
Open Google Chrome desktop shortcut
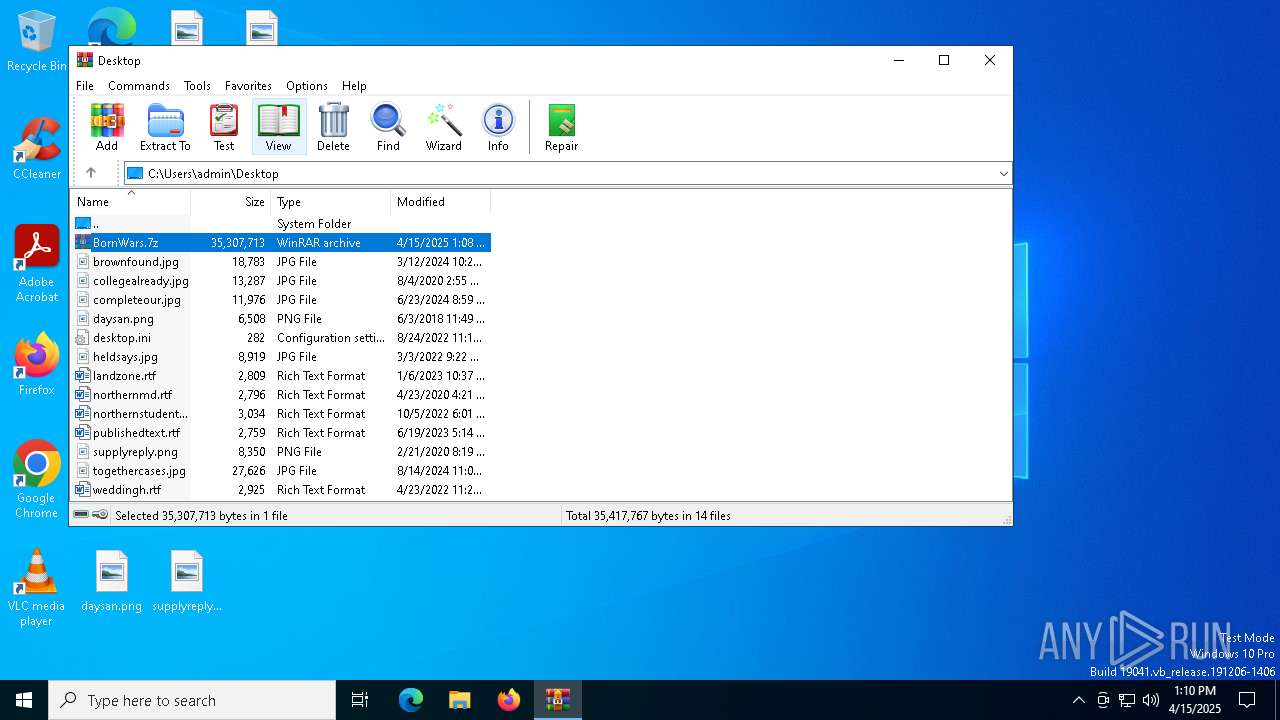37,479
